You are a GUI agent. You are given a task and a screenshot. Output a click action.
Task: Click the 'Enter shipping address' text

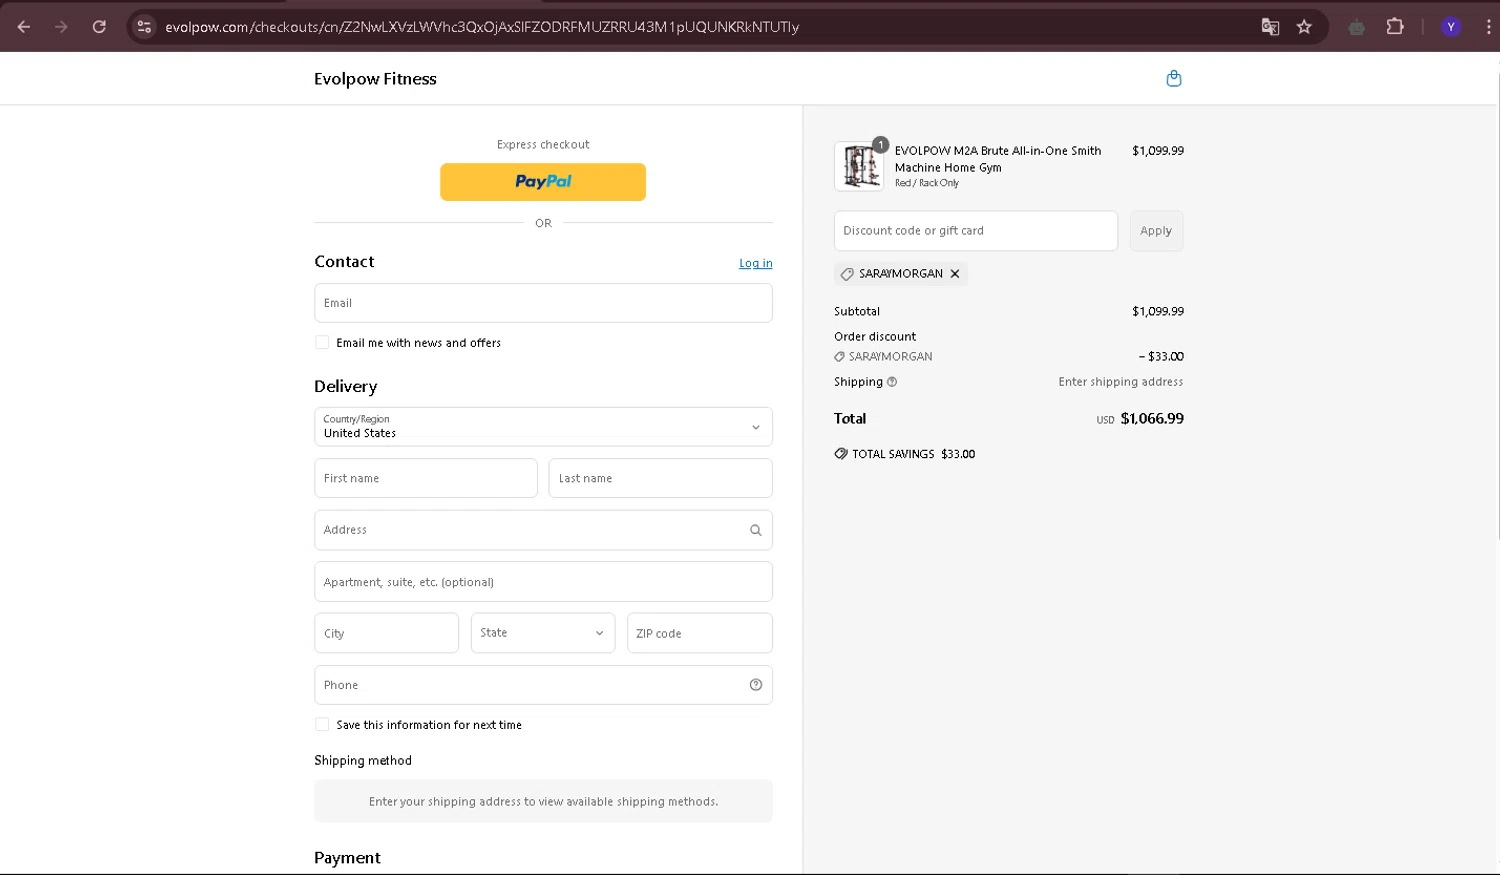click(x=1121, y=382)
